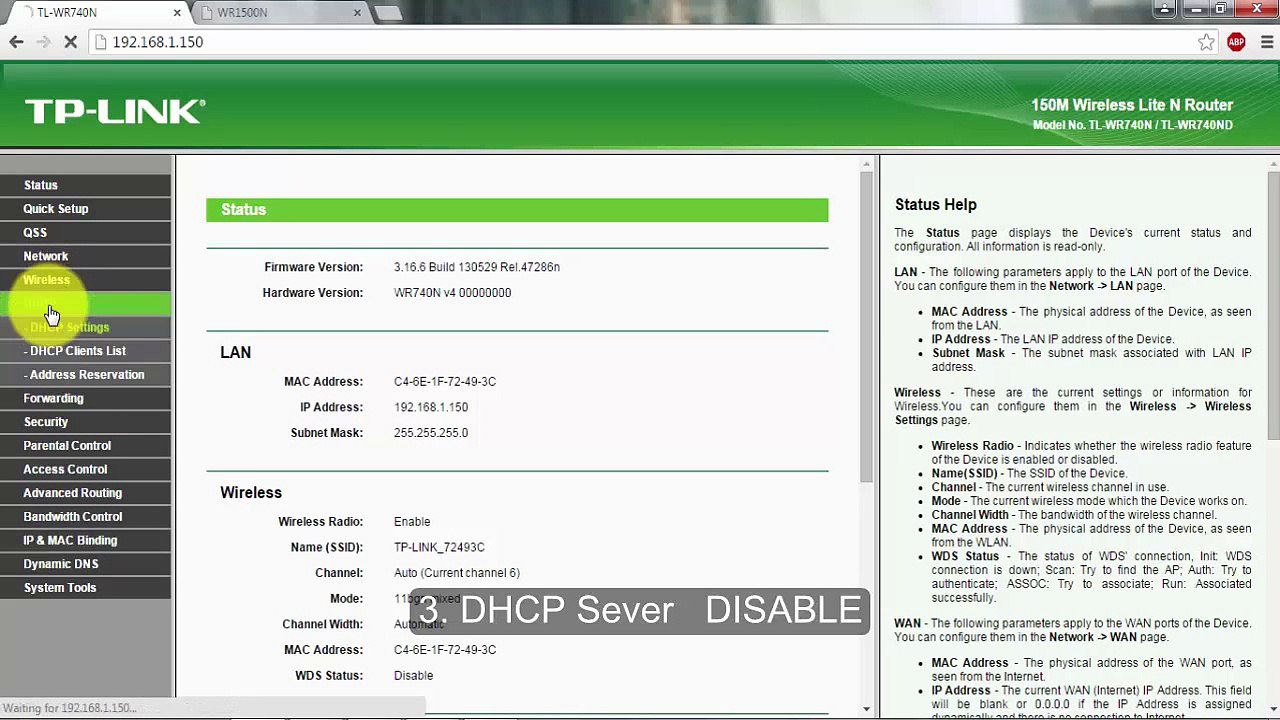Expand the Advanced Routing menu

coord(73,493)
